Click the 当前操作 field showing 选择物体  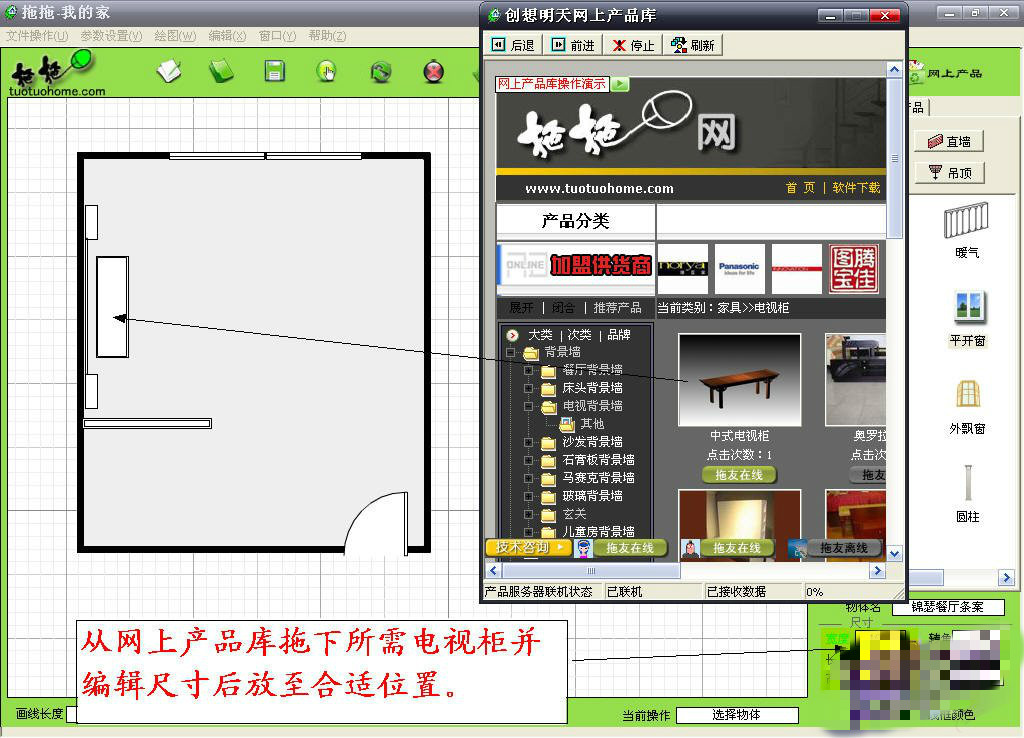point(737,715)
